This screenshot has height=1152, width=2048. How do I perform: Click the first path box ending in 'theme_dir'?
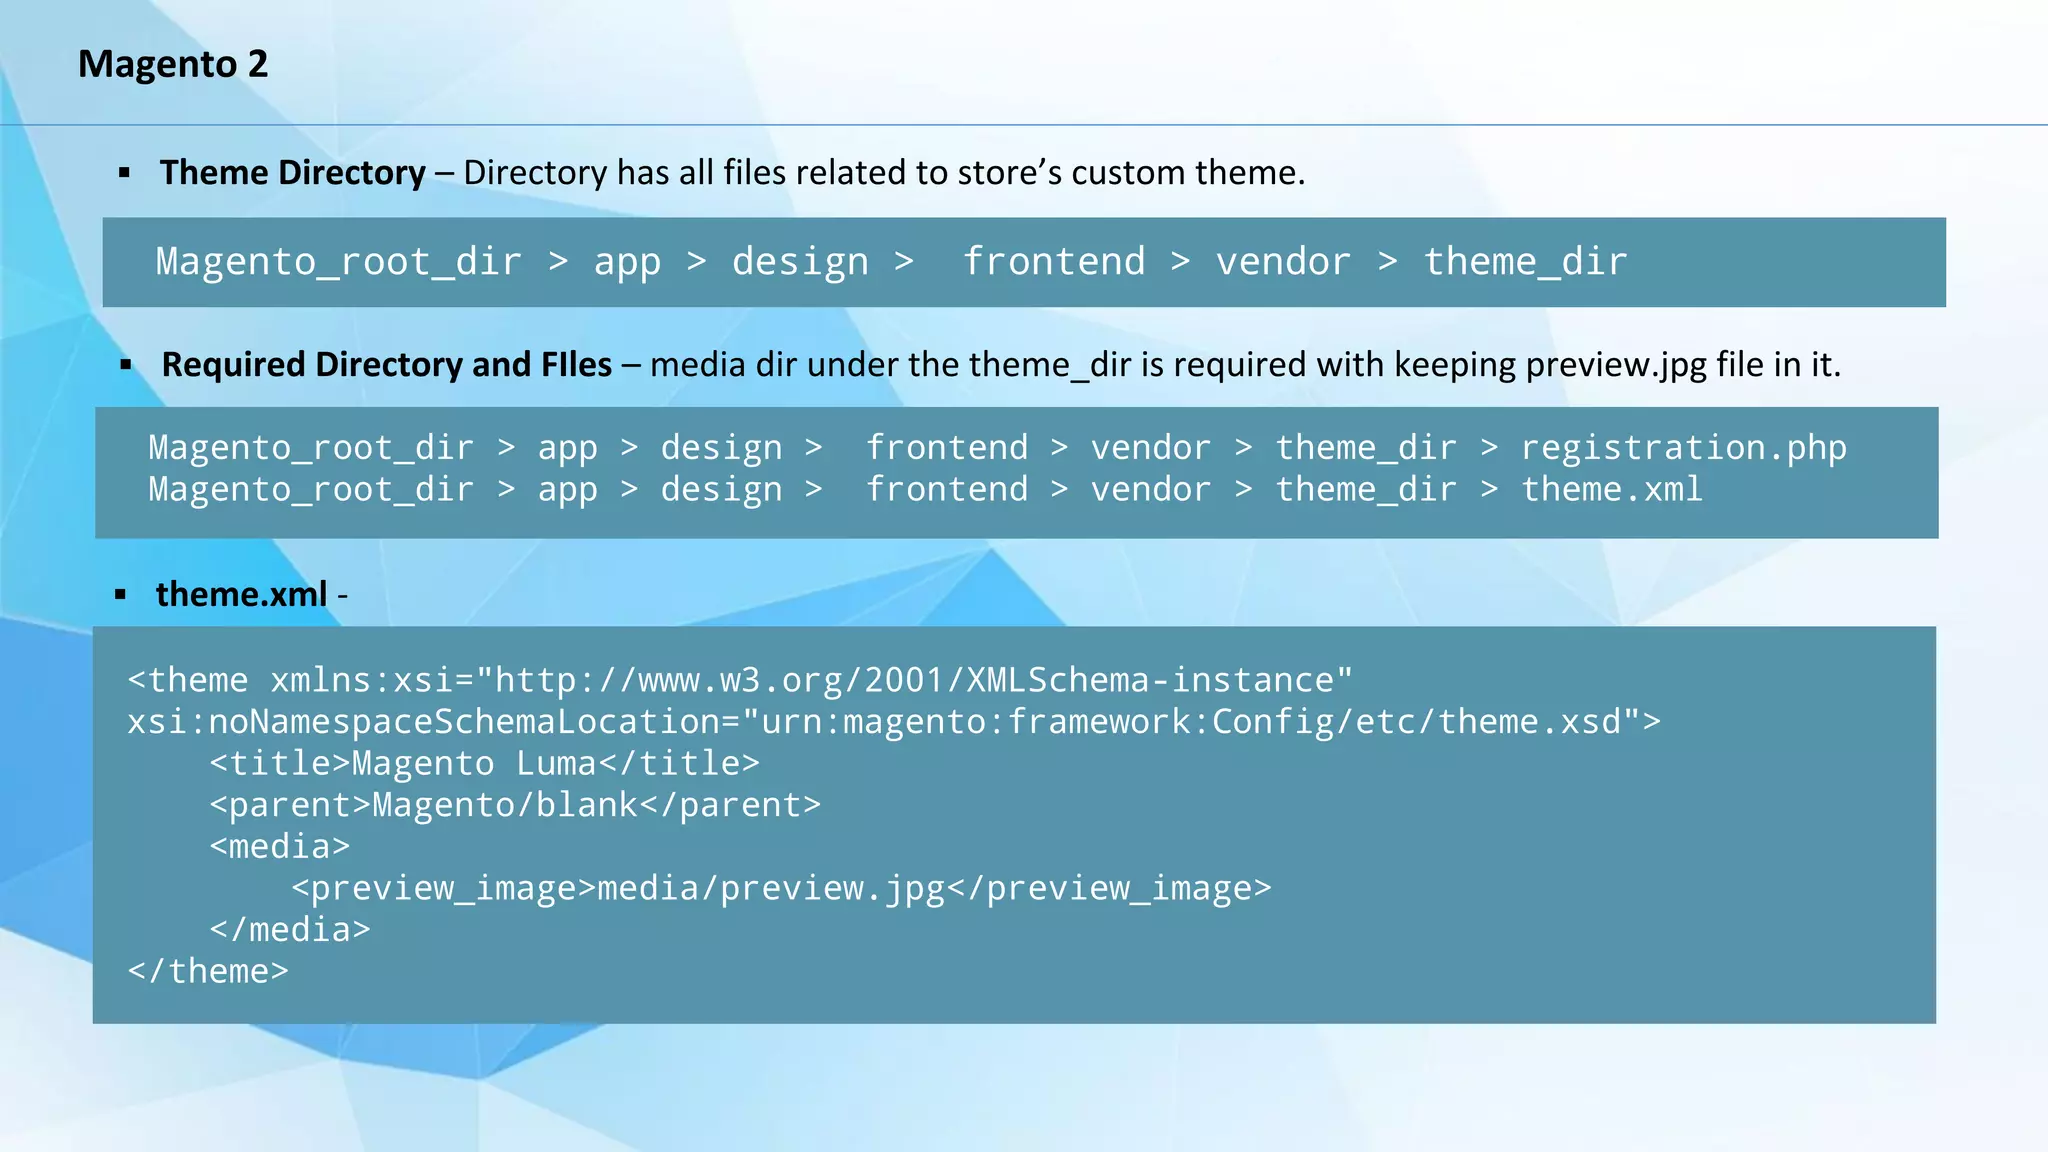(x=1024, y=262)
